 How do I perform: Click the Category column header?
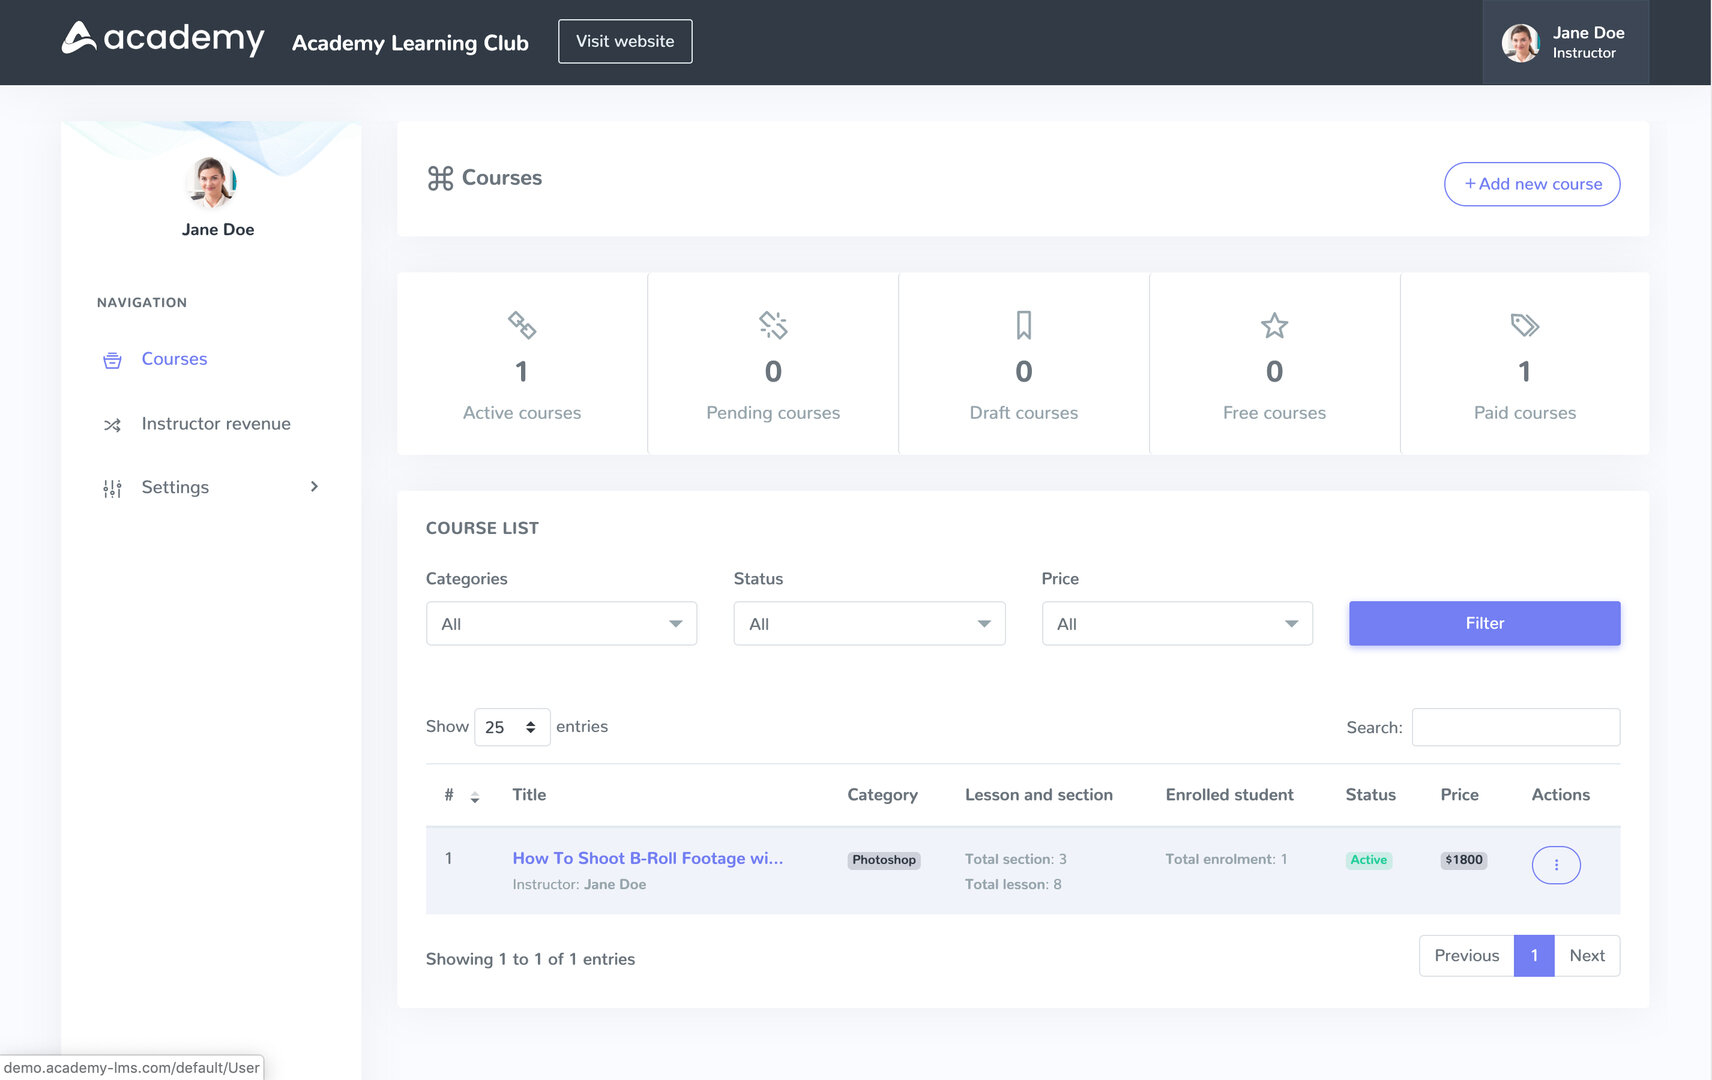click(882, 795)
